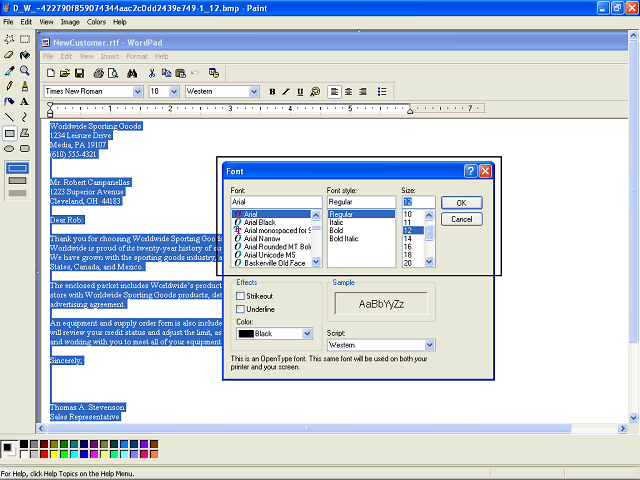Screen dimensions: 640x480
Task: Click the WordPad Date/Time insert icon
Action: pos(214,73)
